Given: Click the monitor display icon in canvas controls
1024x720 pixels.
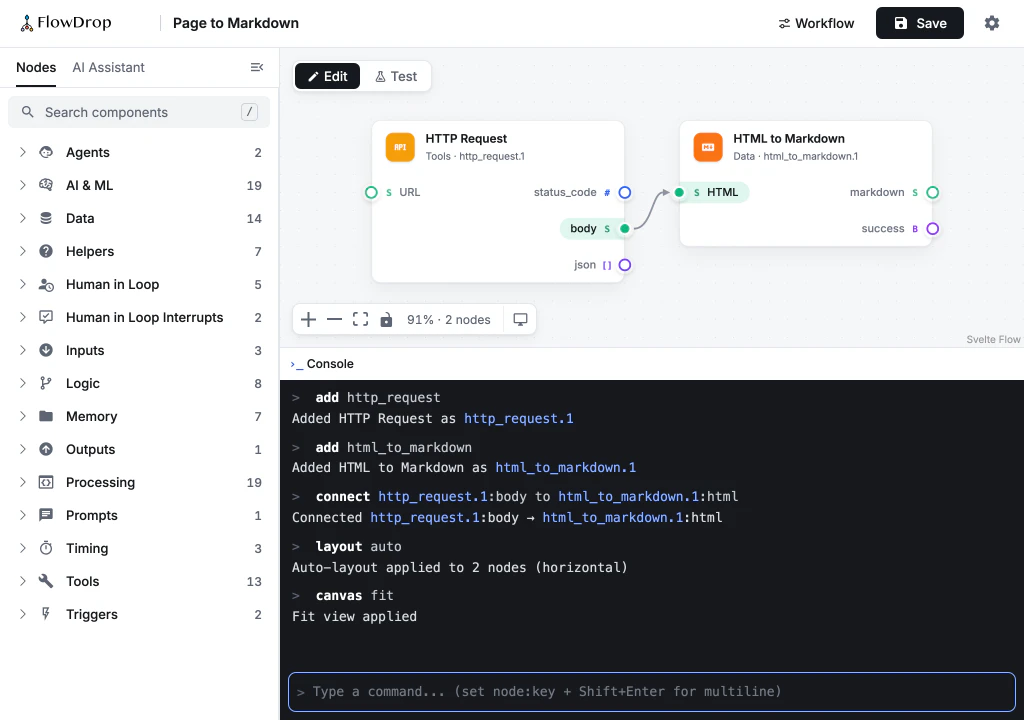Looking at the screenshot, I should (520, 319).
